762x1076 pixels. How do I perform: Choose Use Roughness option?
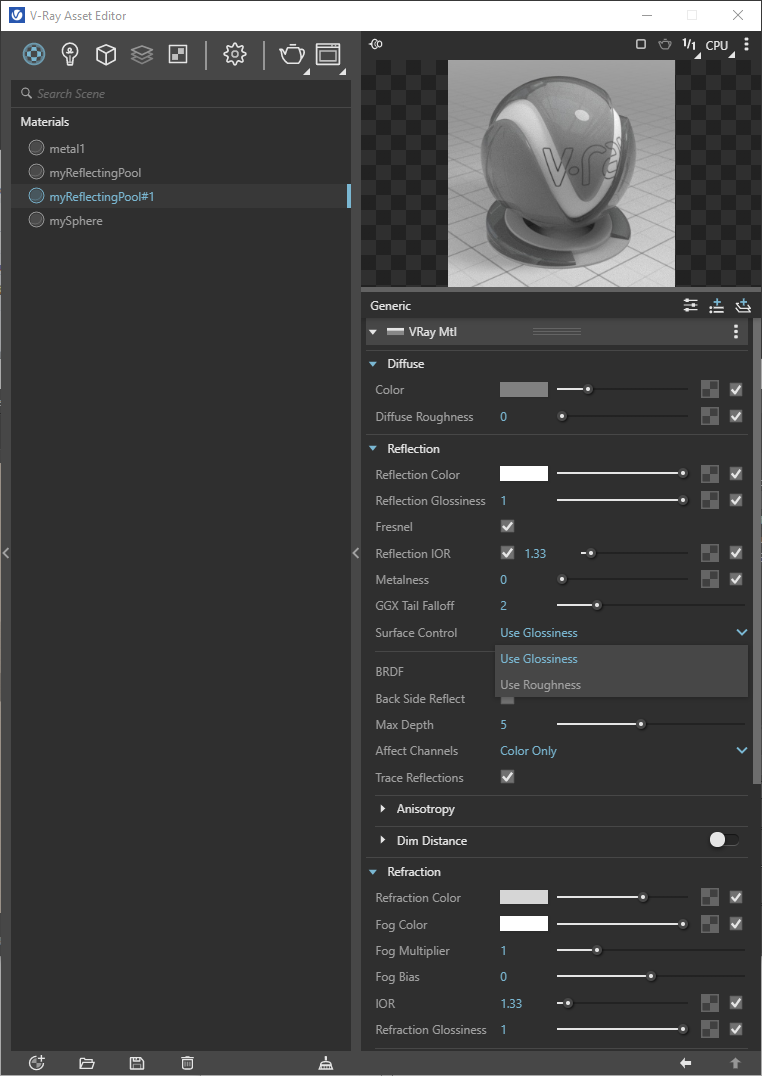pos(621,685)
